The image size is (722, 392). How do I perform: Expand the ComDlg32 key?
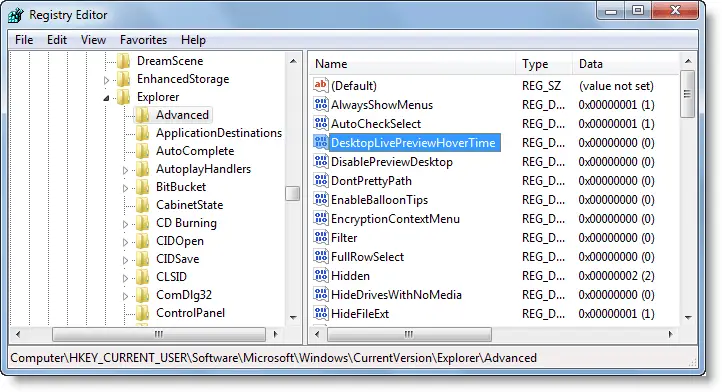pos(125,296)
